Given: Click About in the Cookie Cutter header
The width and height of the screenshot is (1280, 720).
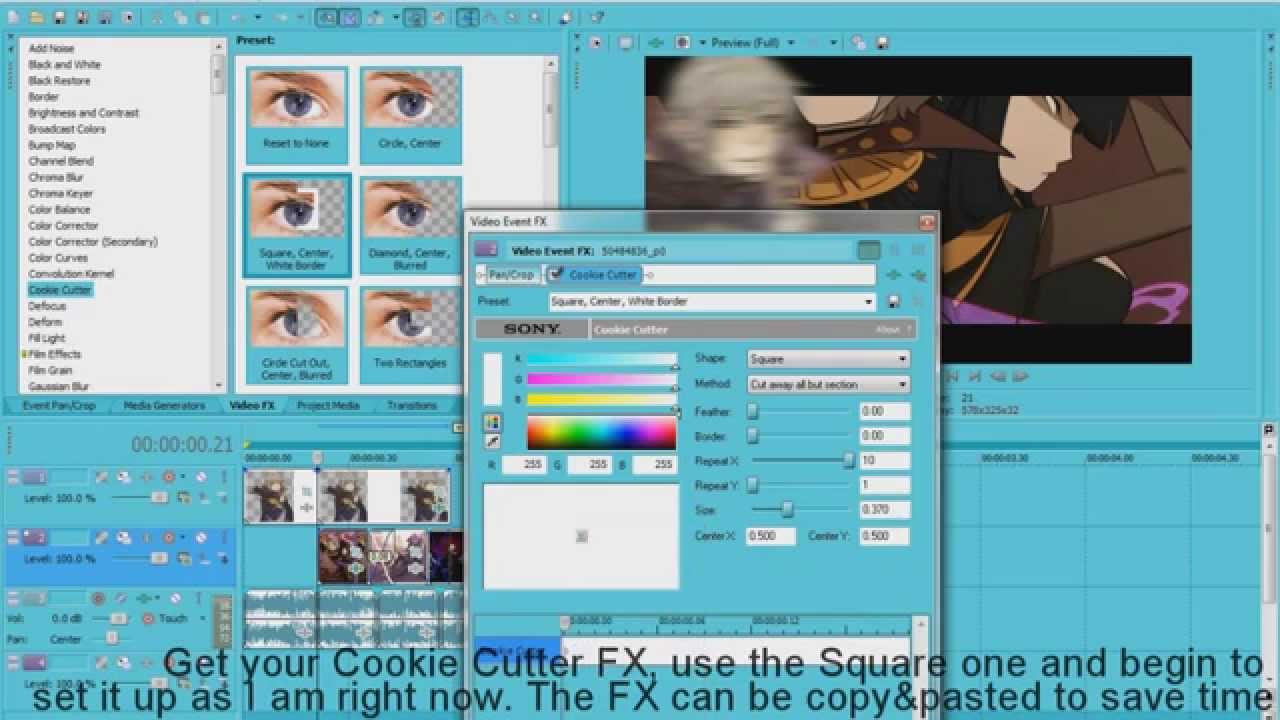Looking at the screenshot, I should (888, 329).
